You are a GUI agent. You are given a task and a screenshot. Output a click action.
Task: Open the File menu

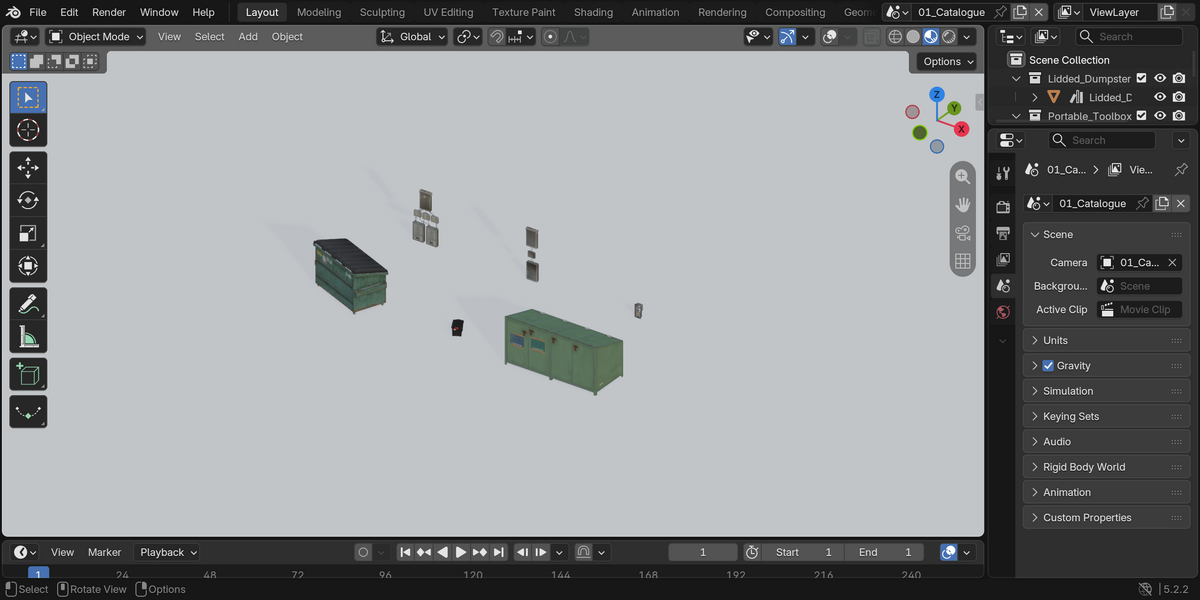38,12
